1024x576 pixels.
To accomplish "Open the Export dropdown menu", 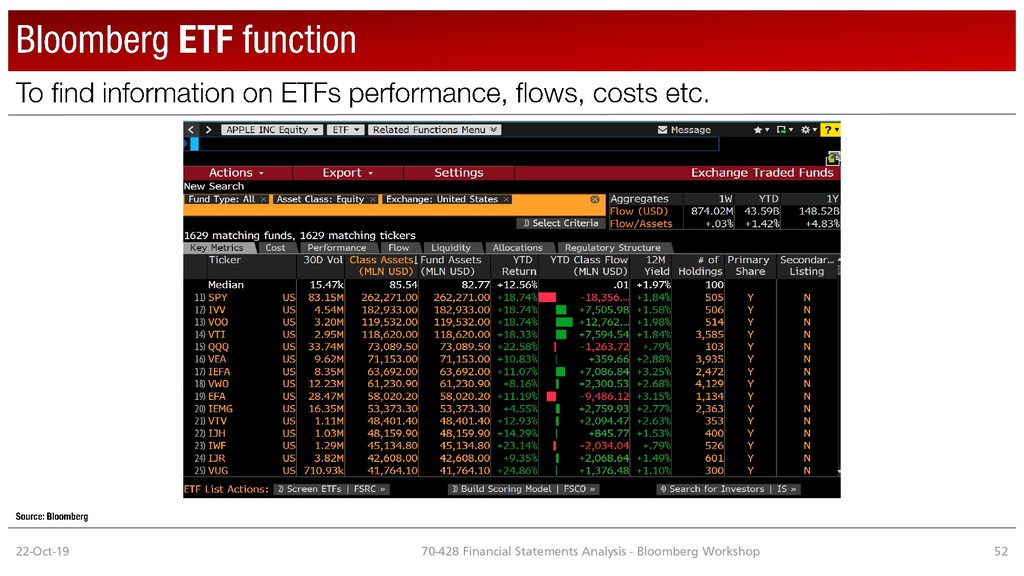I will coord(347,173).
